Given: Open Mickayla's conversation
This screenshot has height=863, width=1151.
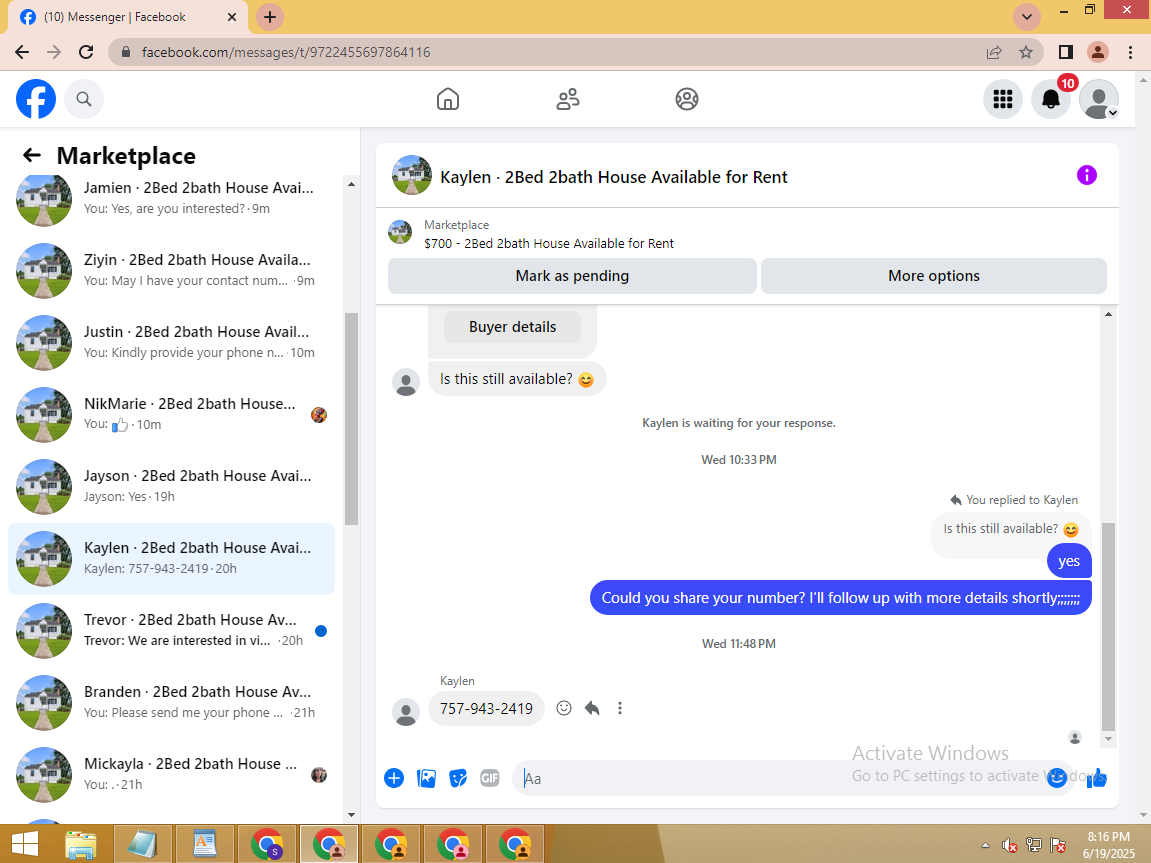Looking at the screenshot, I should pos(171,773).
